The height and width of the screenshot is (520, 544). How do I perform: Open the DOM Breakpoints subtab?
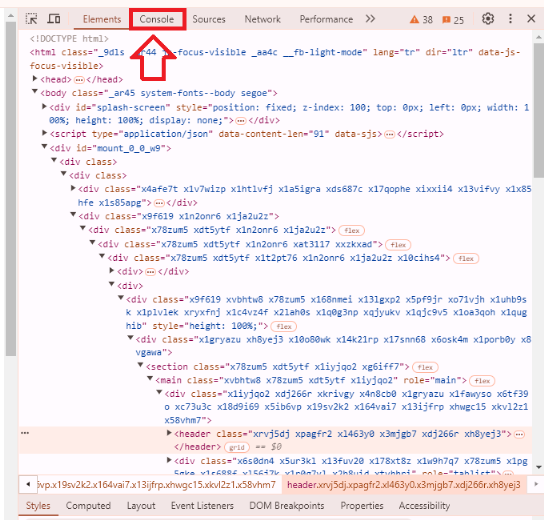(287, 505)
